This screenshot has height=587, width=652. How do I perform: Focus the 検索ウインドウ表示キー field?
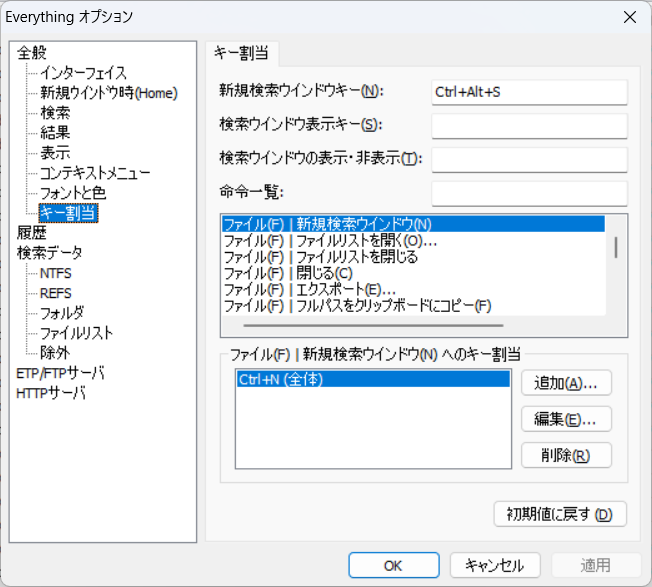529,126
